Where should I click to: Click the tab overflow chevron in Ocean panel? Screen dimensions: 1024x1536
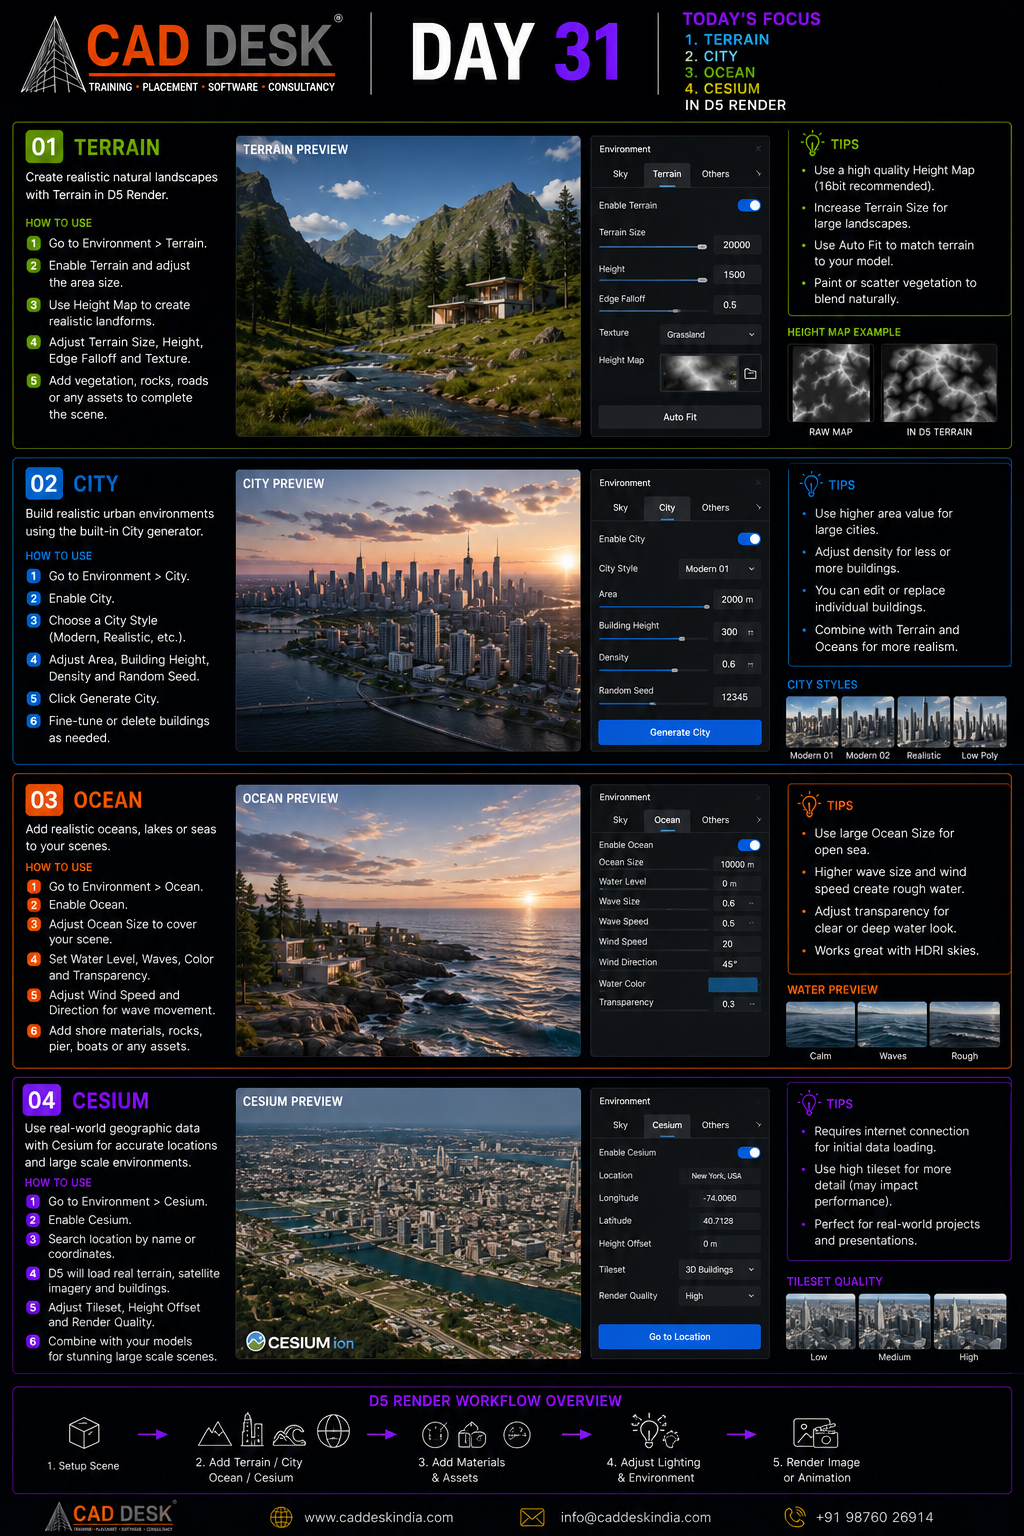click(x=758, y=820)
